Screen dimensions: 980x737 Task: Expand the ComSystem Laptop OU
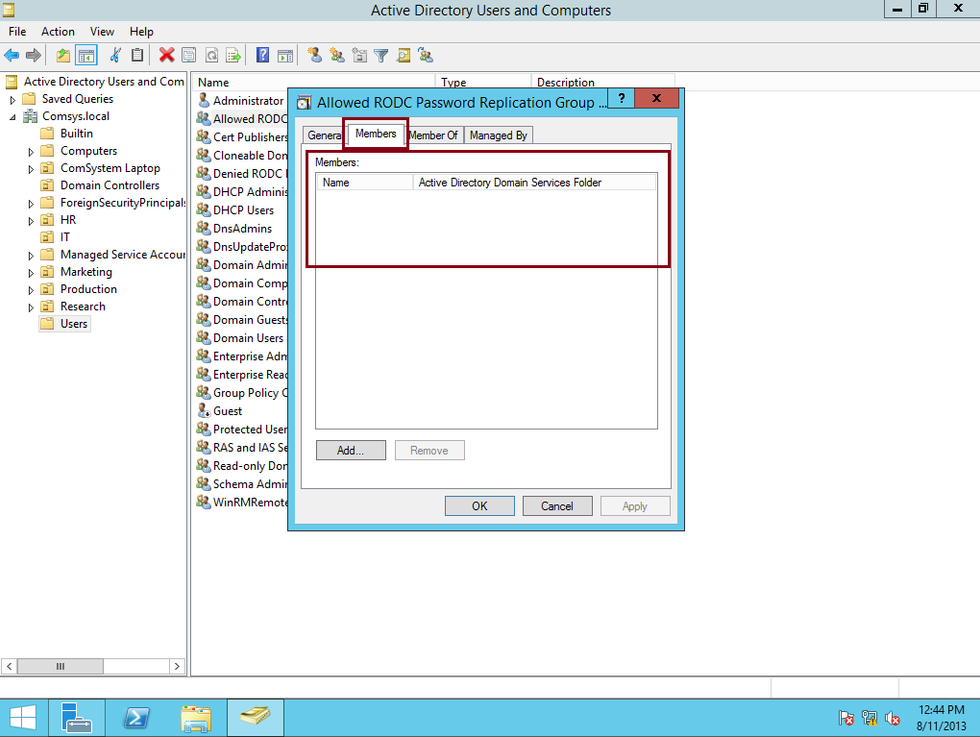tap(31, 169)
